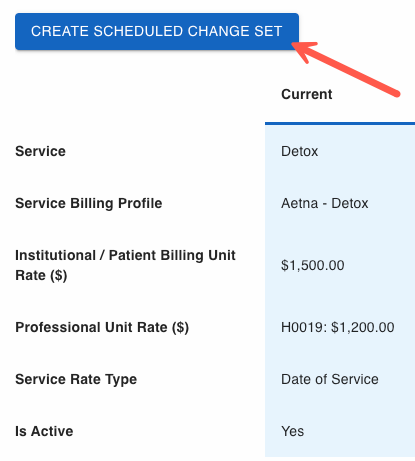Click the blue underline beneath Current
The width and height of the screenshot is (415, 461).
(x=340, y=124)
